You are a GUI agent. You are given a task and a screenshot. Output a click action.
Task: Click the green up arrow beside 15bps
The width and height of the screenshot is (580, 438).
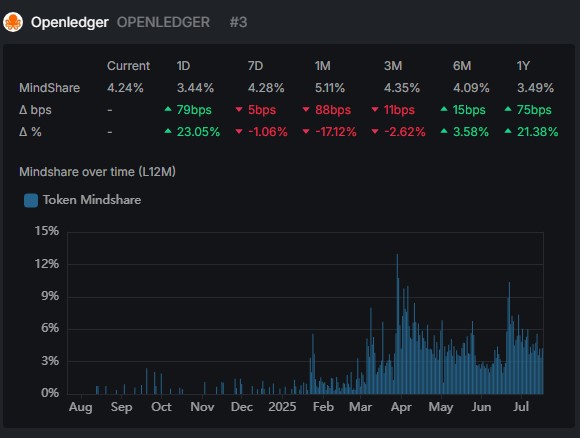pyautogui.click(x=444, y=109)
